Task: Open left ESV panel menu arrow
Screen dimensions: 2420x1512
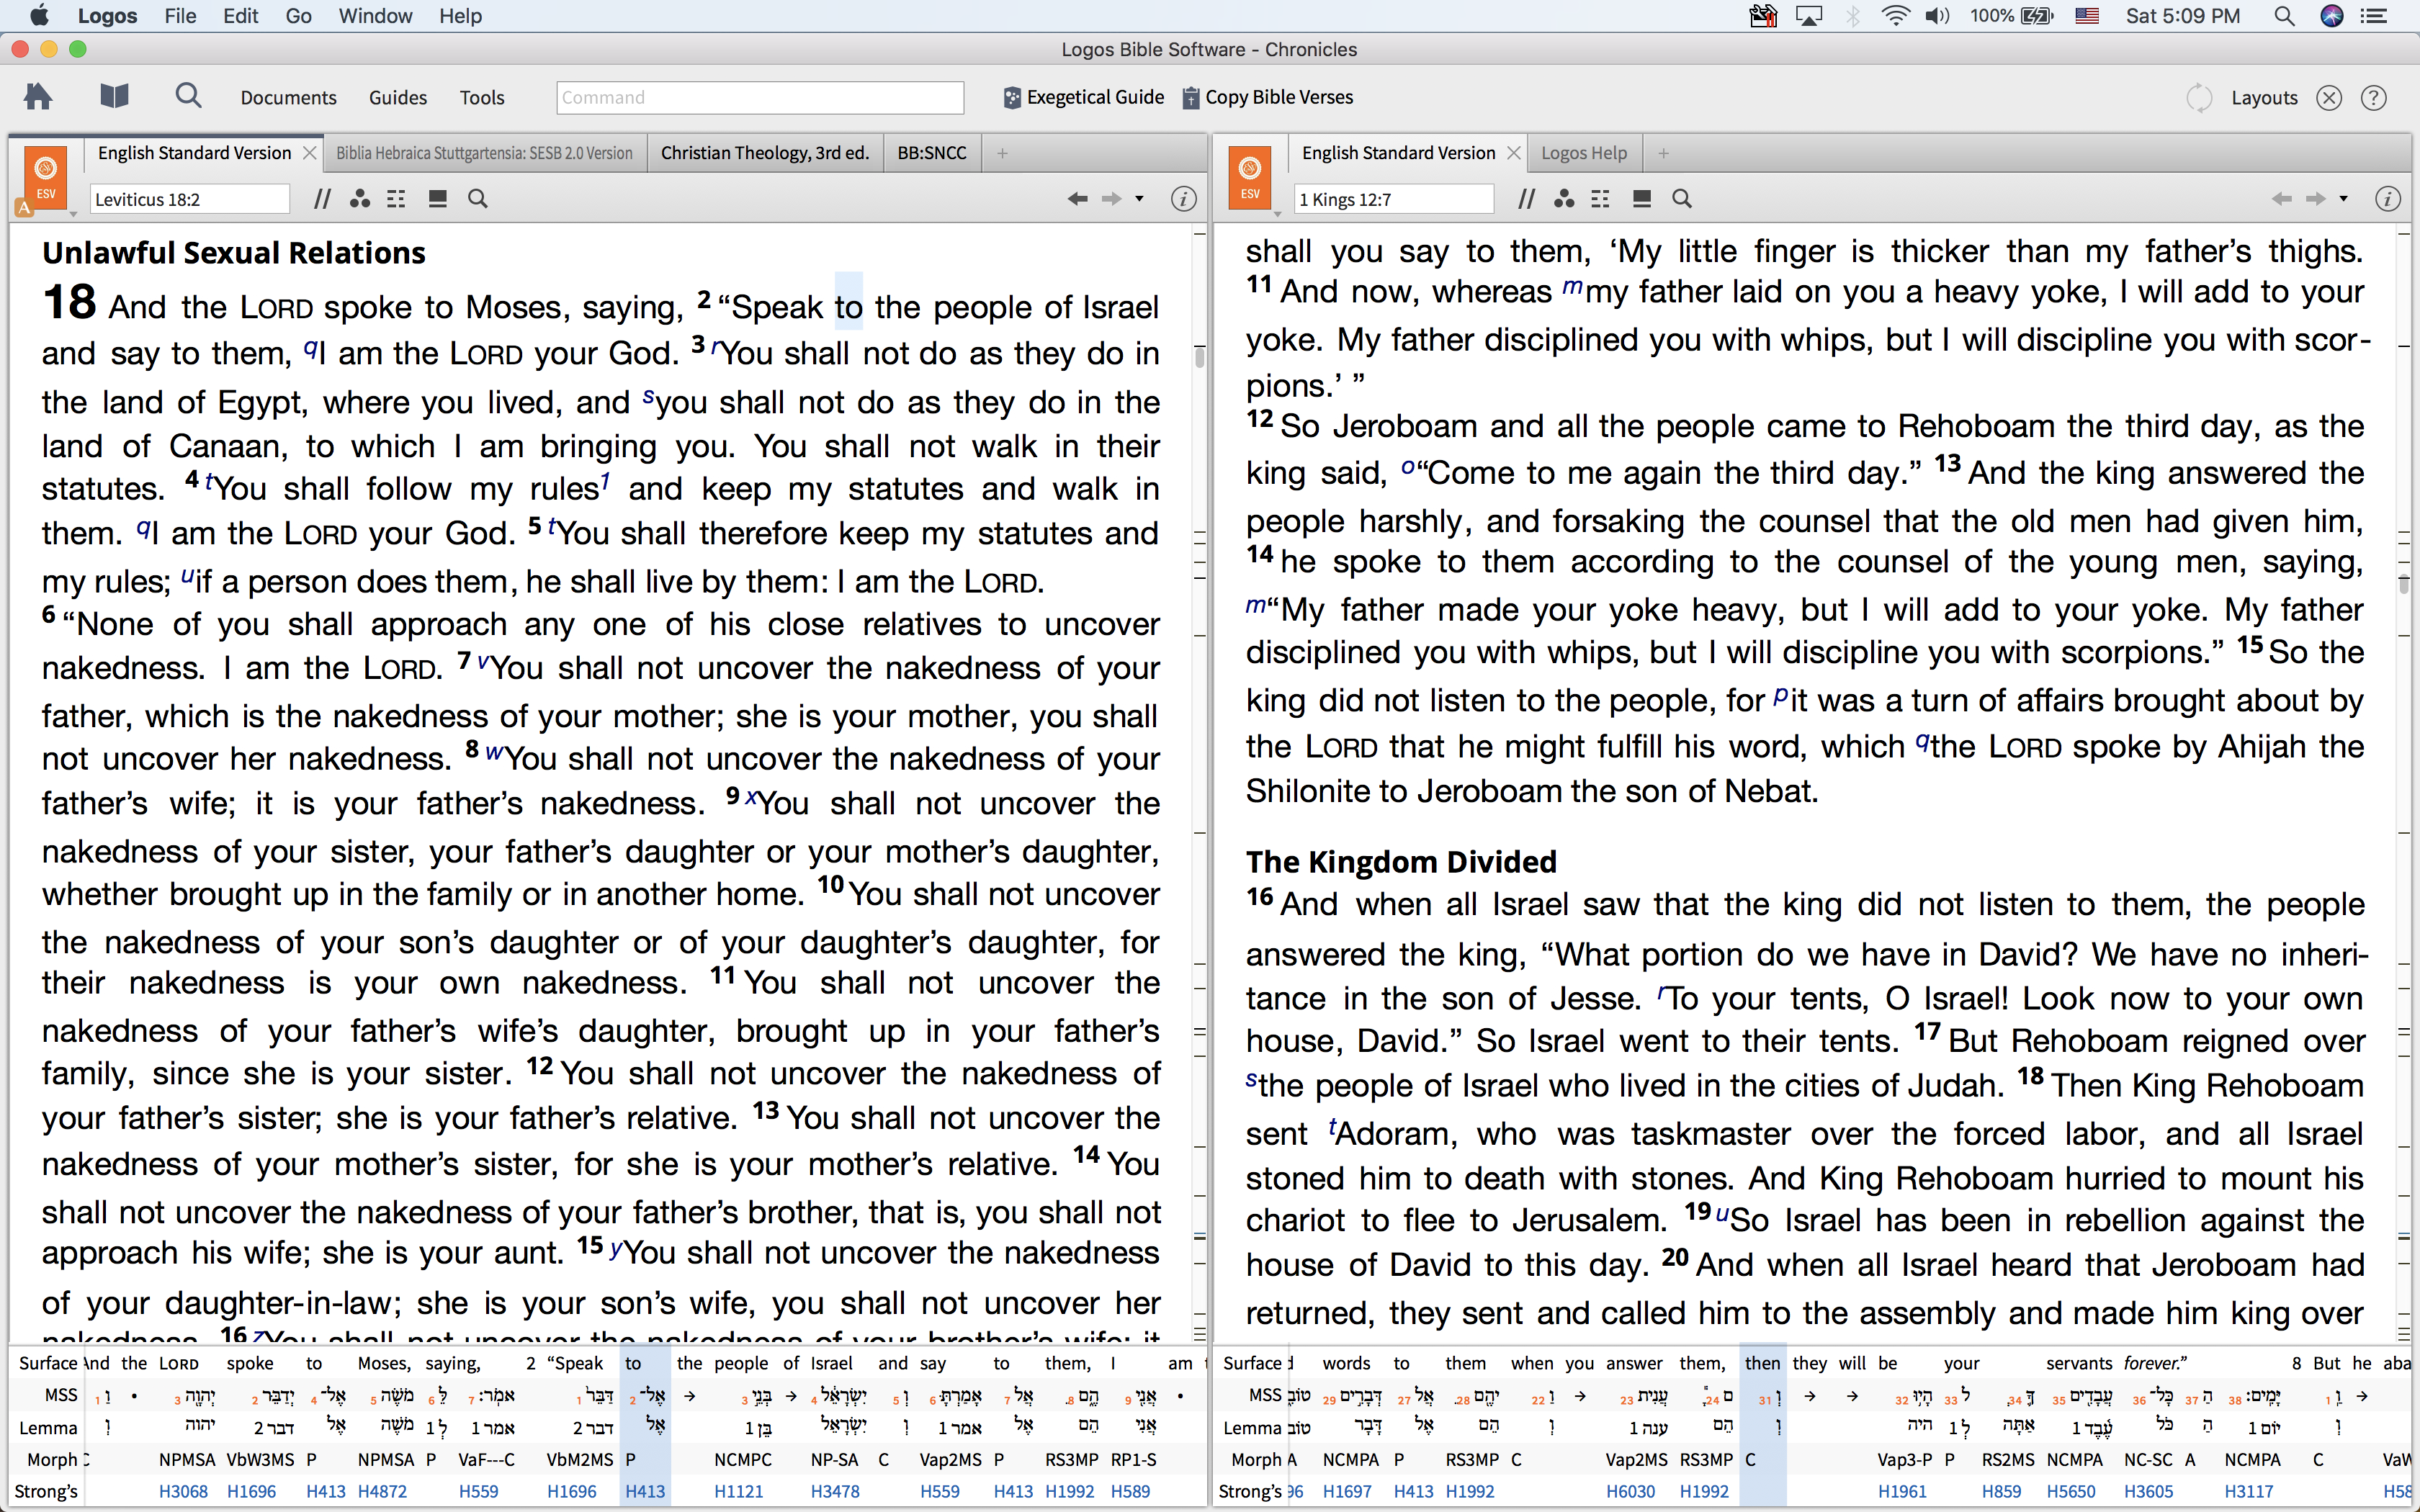Action: pos(73,213)
